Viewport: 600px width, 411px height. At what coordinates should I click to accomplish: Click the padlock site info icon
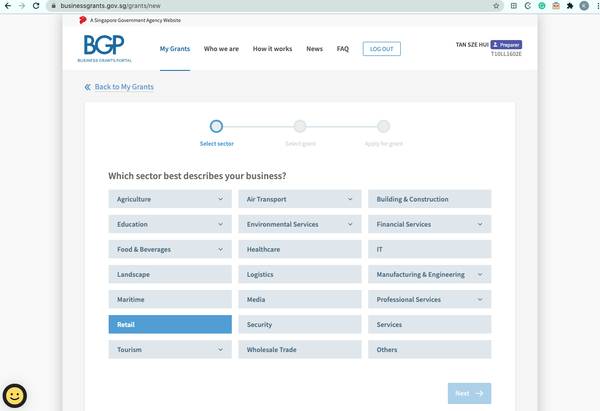pos(54,6)
